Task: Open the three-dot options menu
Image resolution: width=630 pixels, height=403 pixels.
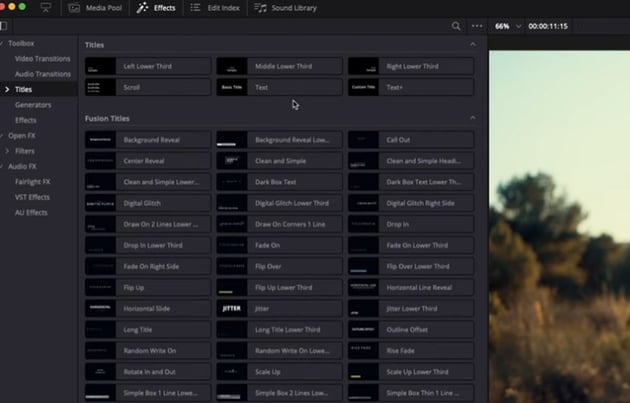Action: tap(477, 26)
